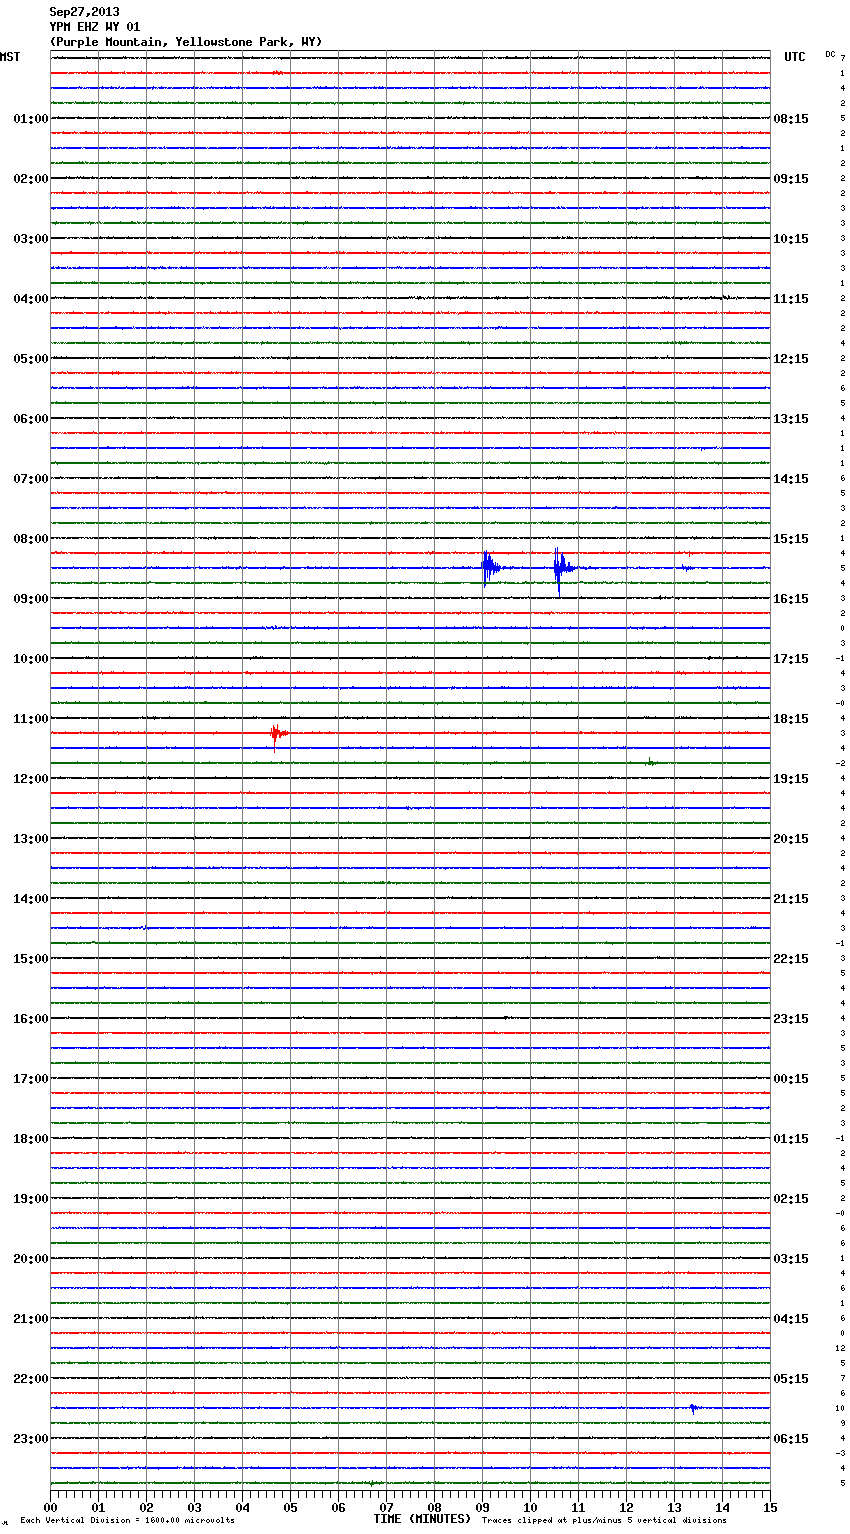
Task: Select the 12:00 MST time label
Action: tap(30, 779)
